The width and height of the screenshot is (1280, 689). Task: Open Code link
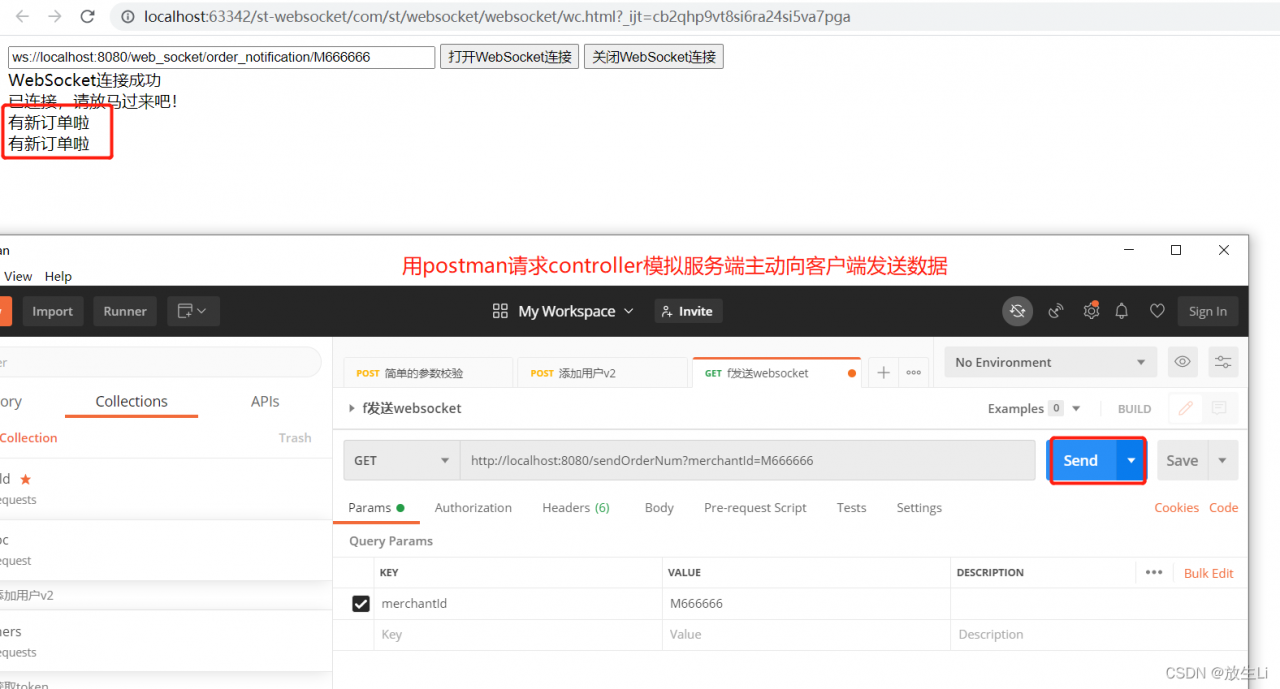point(1223,507)
